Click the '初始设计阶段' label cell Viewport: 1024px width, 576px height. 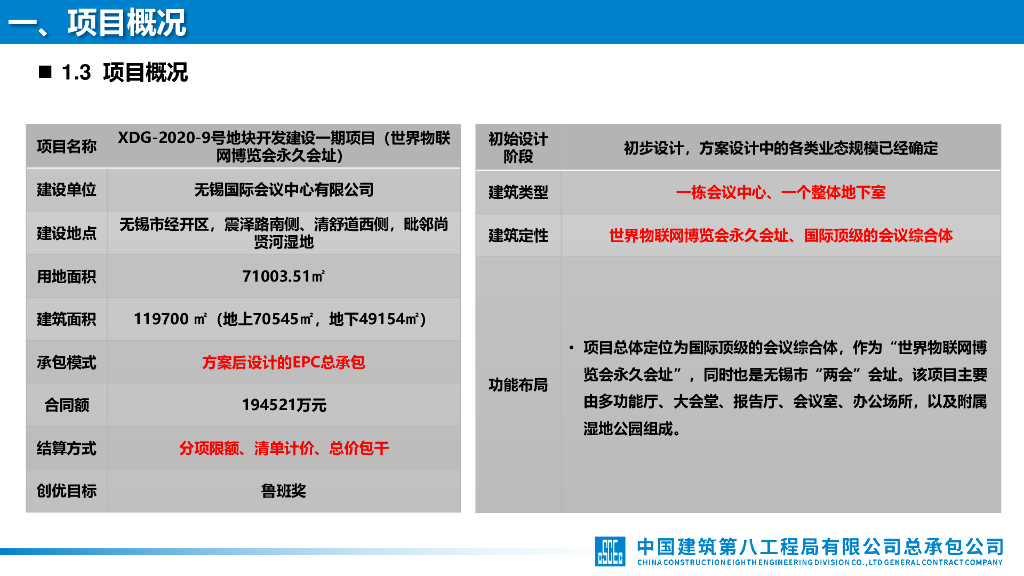click(x=519, y=148)
